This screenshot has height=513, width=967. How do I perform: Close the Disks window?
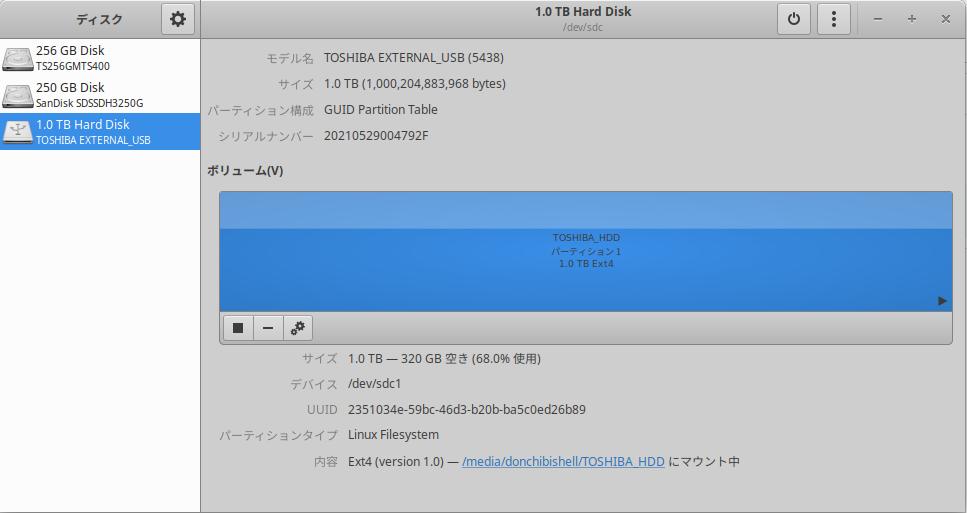[945, 19]
